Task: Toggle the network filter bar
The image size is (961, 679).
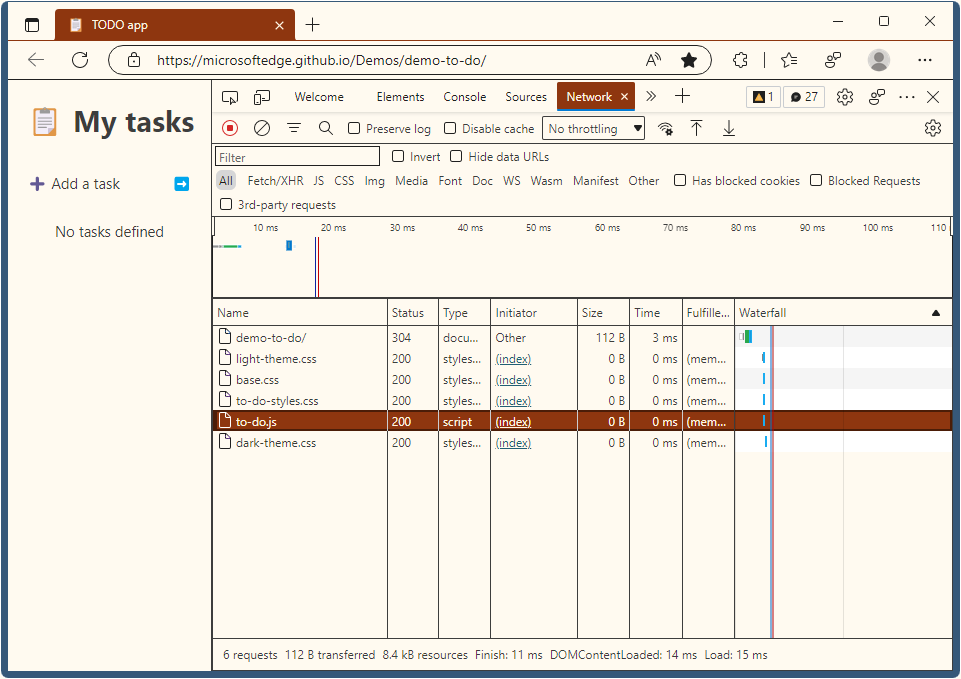Action: point(293,128)
